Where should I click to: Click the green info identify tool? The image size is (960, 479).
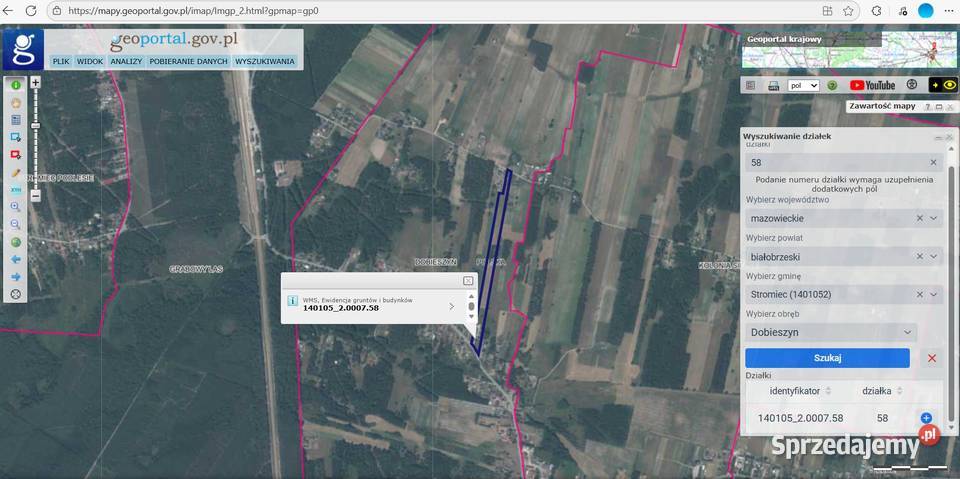pos(15,85)
